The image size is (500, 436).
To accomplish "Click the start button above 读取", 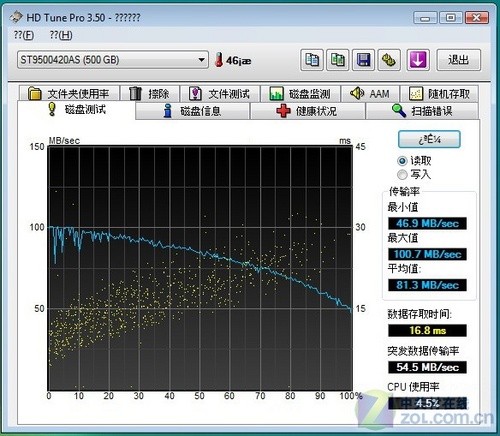I will coord(429,139).
